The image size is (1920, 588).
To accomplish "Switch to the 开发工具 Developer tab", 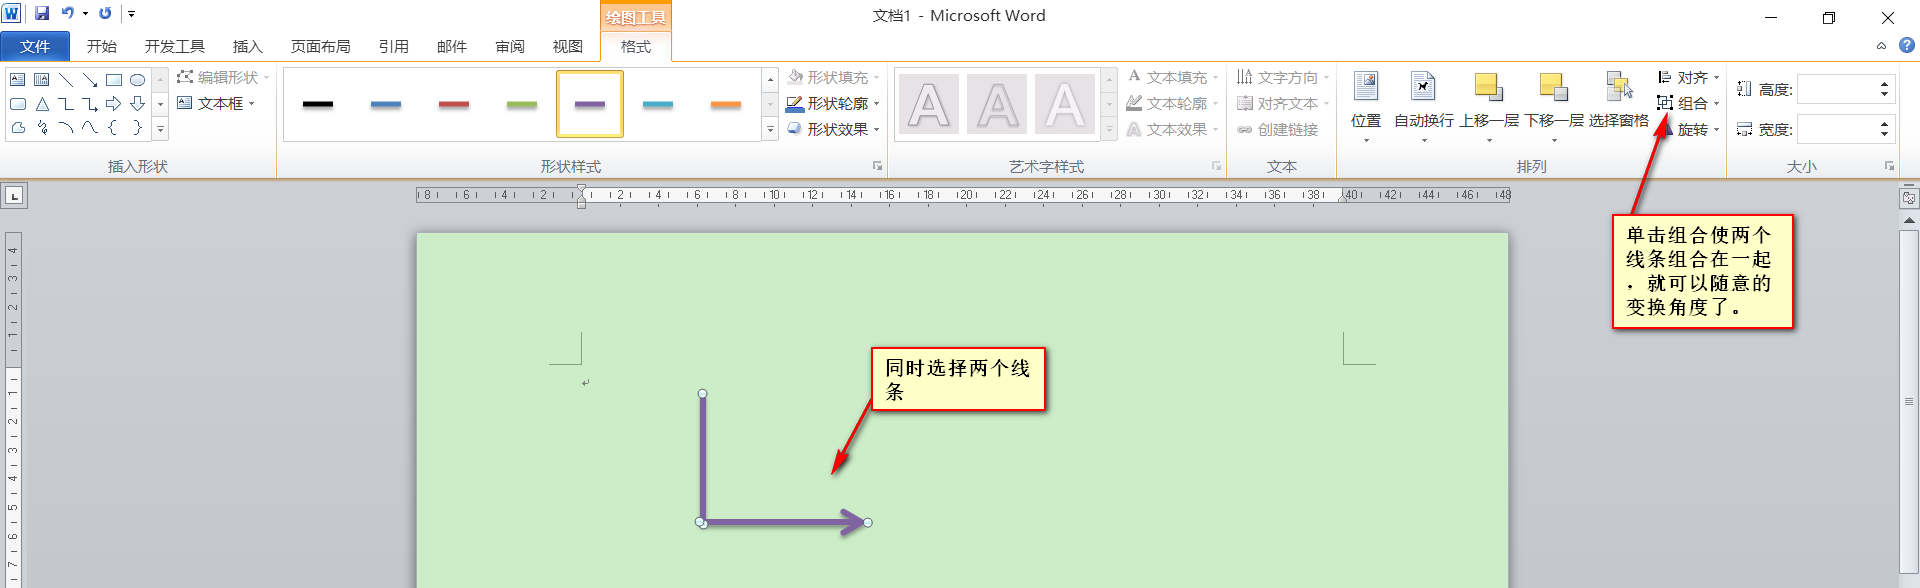I will click(175, 46).
